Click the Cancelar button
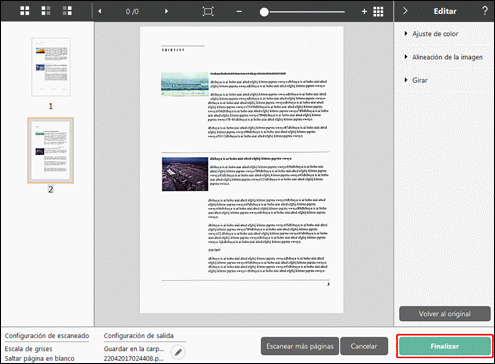Screen dimensions: 495x364 click(364, 346)
